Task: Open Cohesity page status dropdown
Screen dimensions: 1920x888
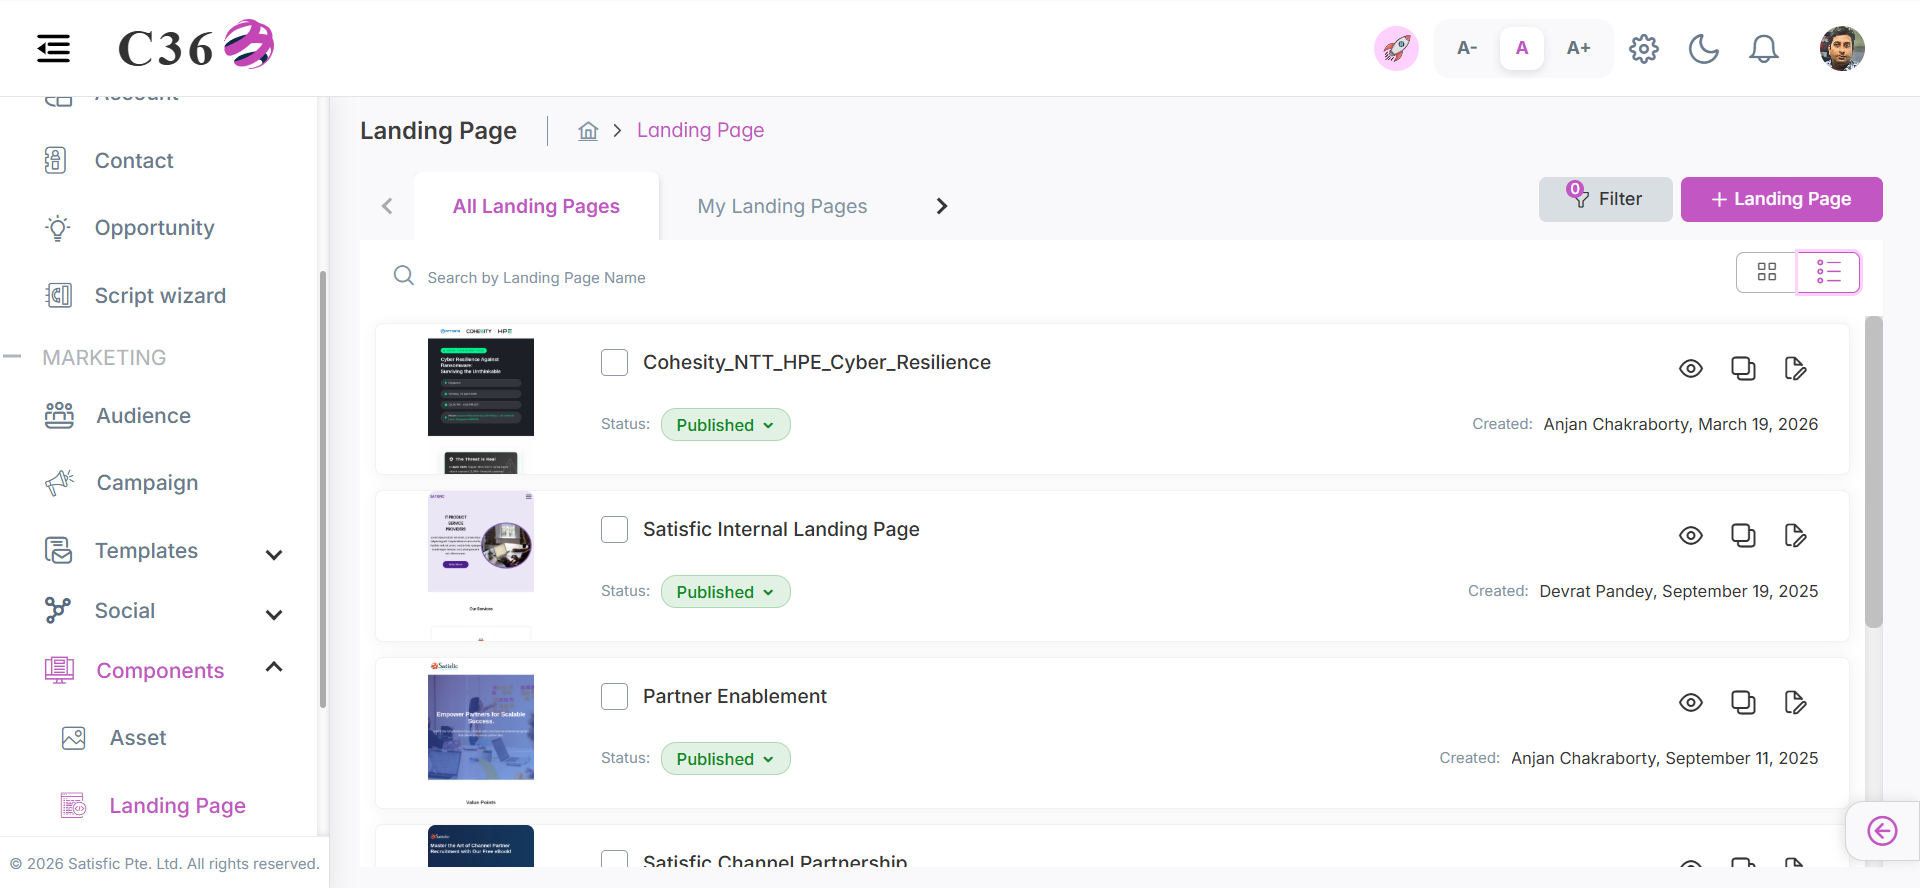Action: (725, 425)
